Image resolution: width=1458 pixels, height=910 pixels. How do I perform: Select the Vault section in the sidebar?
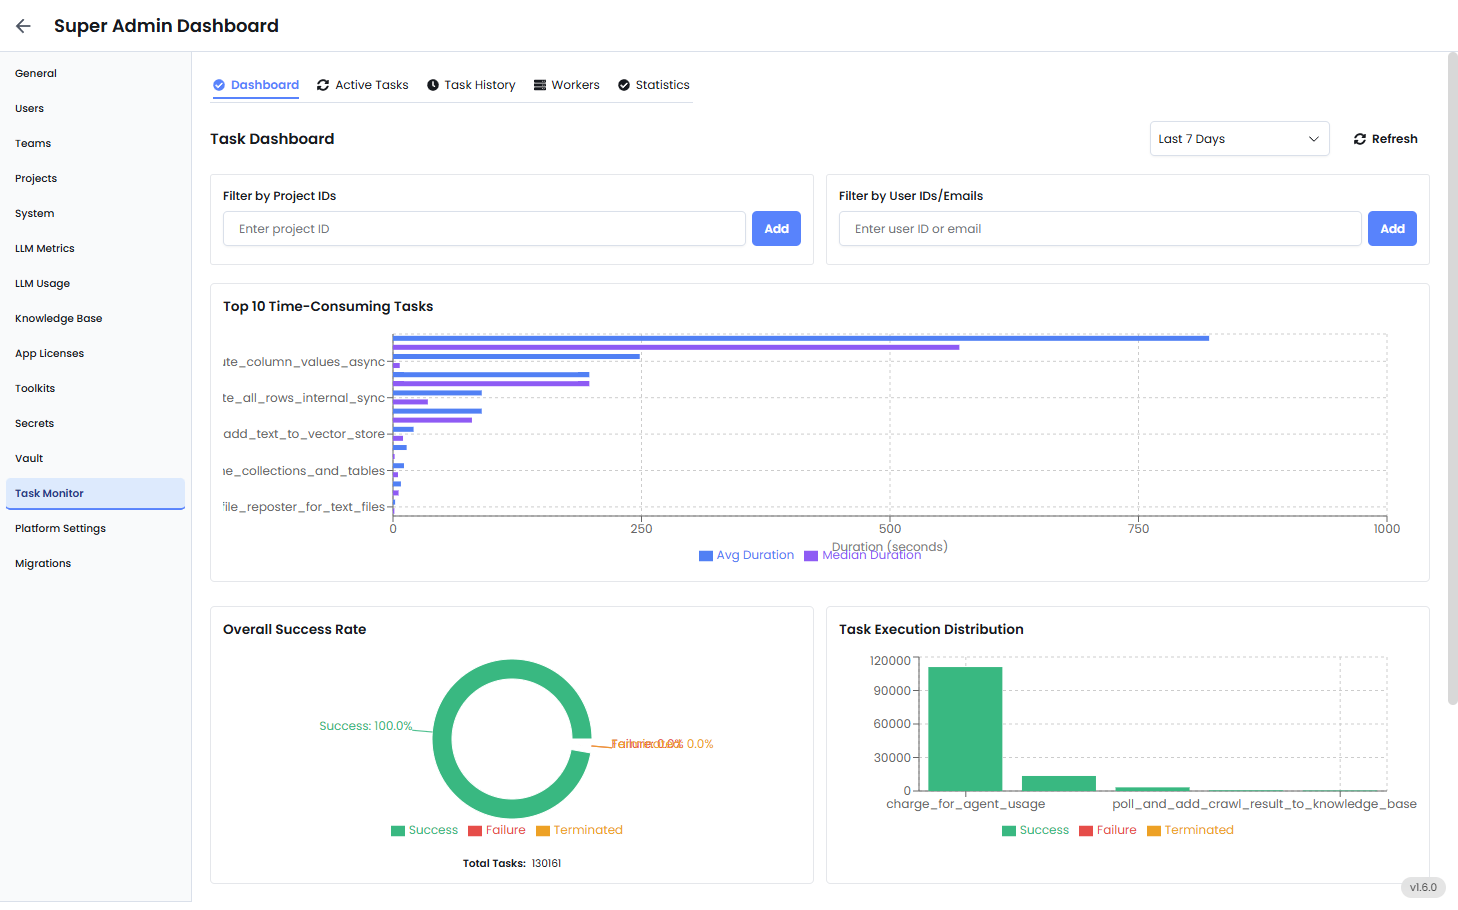pos(28,458)
